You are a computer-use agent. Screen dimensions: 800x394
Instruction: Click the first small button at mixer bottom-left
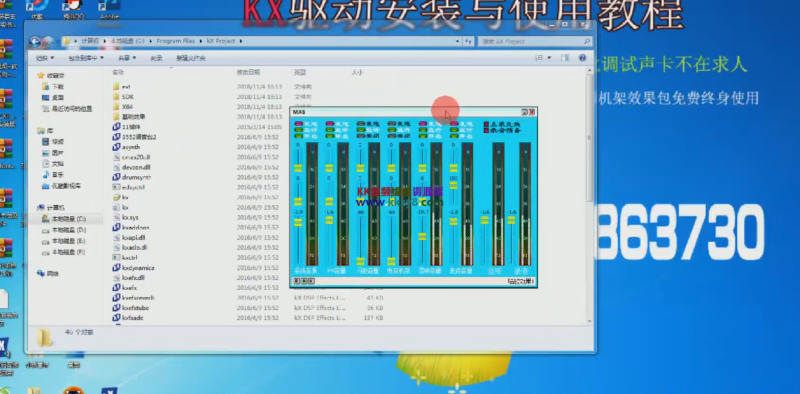click(x=297, y=281)
